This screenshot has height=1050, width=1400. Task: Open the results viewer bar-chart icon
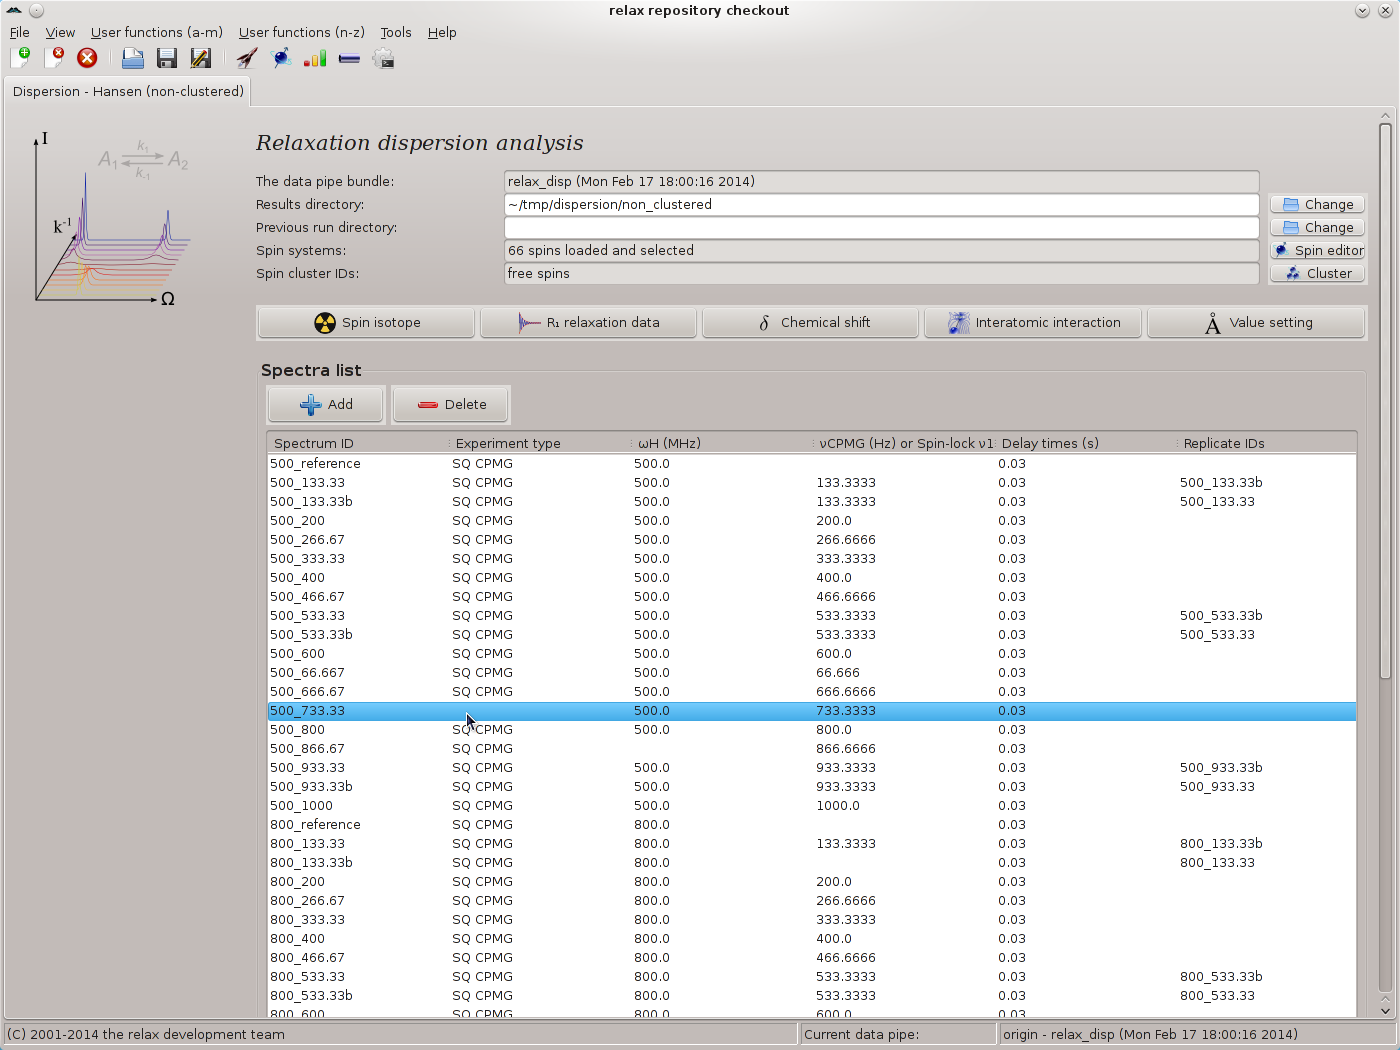[315, 58]
